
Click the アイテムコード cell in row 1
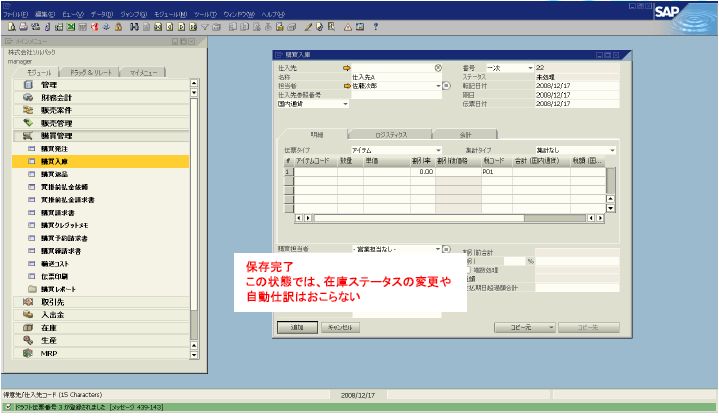(315, 172)
